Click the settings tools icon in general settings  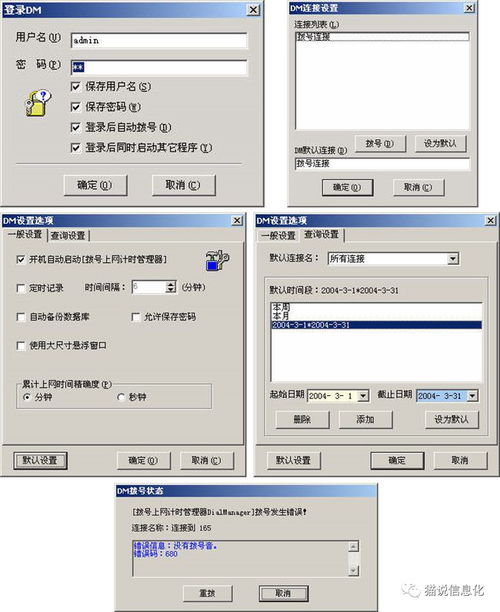click(217, 260)
